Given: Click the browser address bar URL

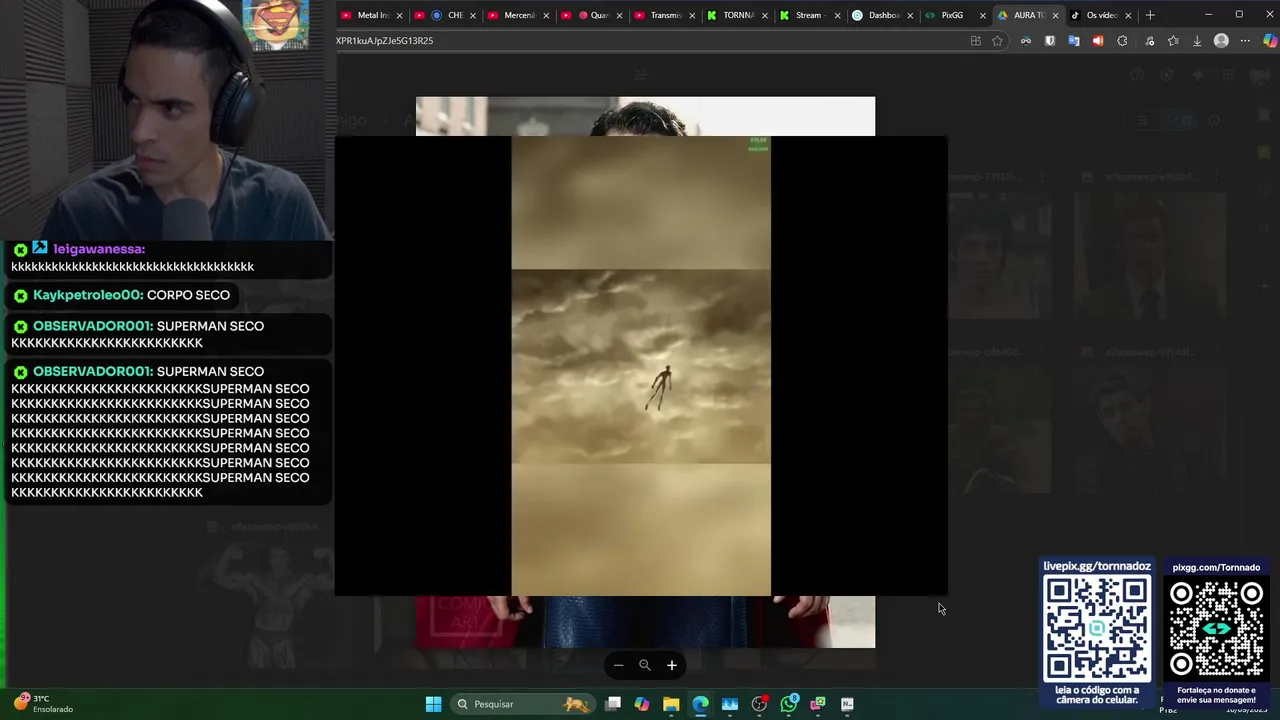Looking at the screenshot, I should [385, 41].
